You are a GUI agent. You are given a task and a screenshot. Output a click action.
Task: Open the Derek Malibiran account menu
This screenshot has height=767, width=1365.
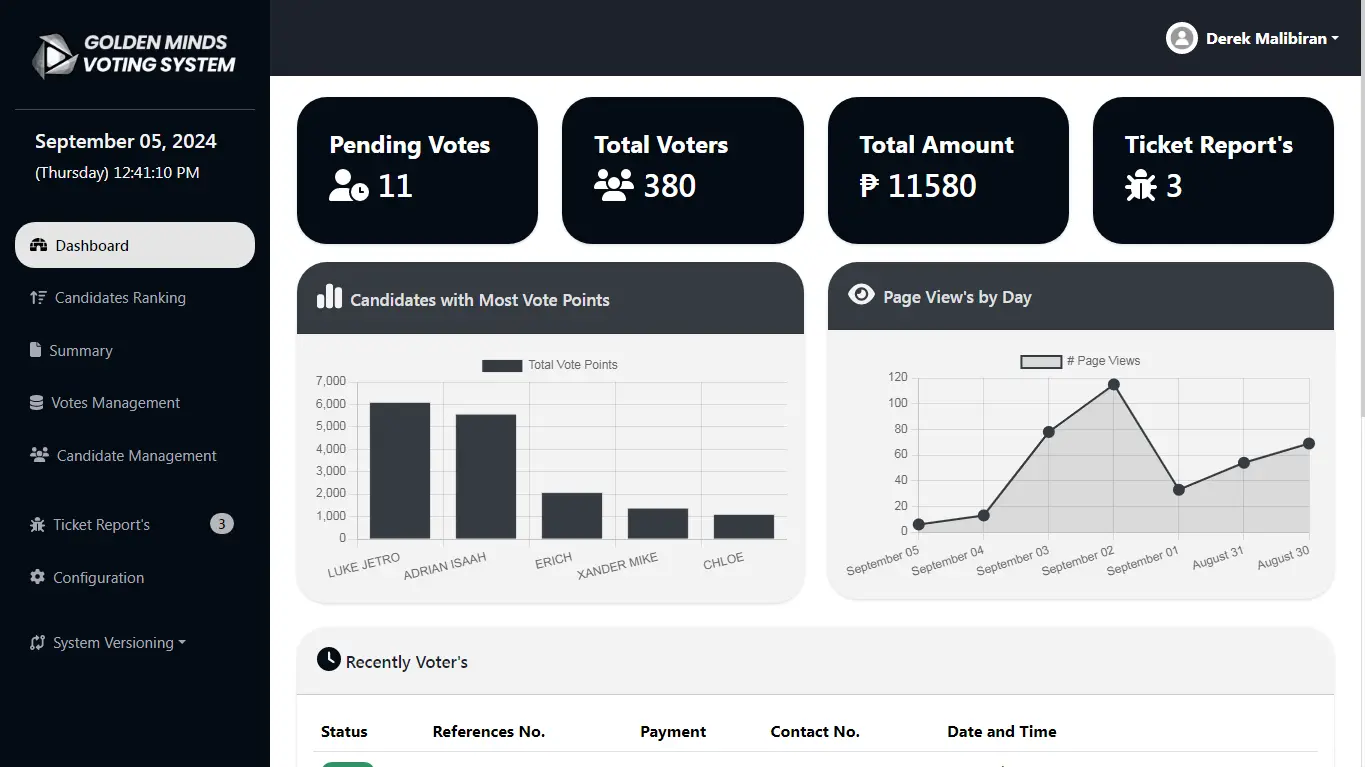click(x=1251, y=38)
